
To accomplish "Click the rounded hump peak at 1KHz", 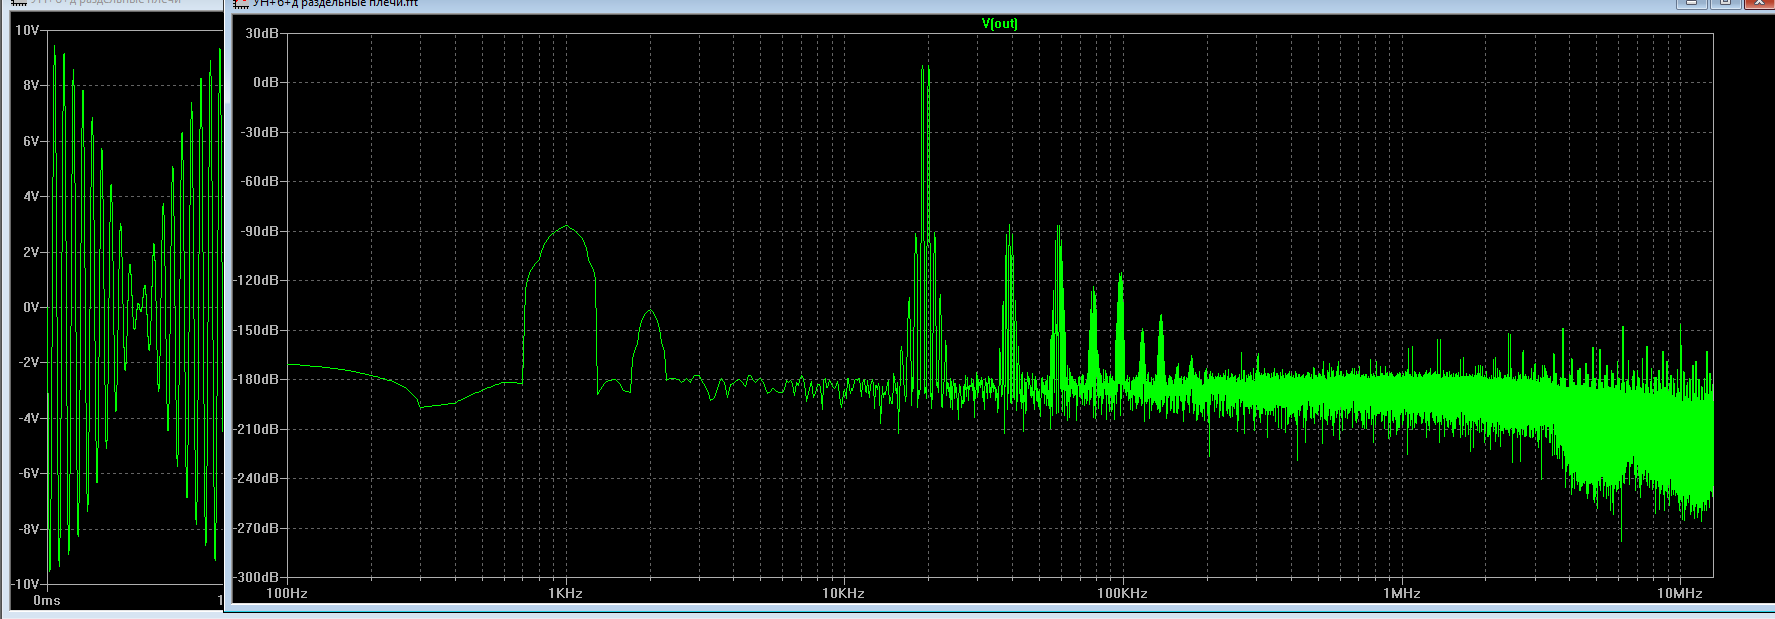I will (567, 227).
